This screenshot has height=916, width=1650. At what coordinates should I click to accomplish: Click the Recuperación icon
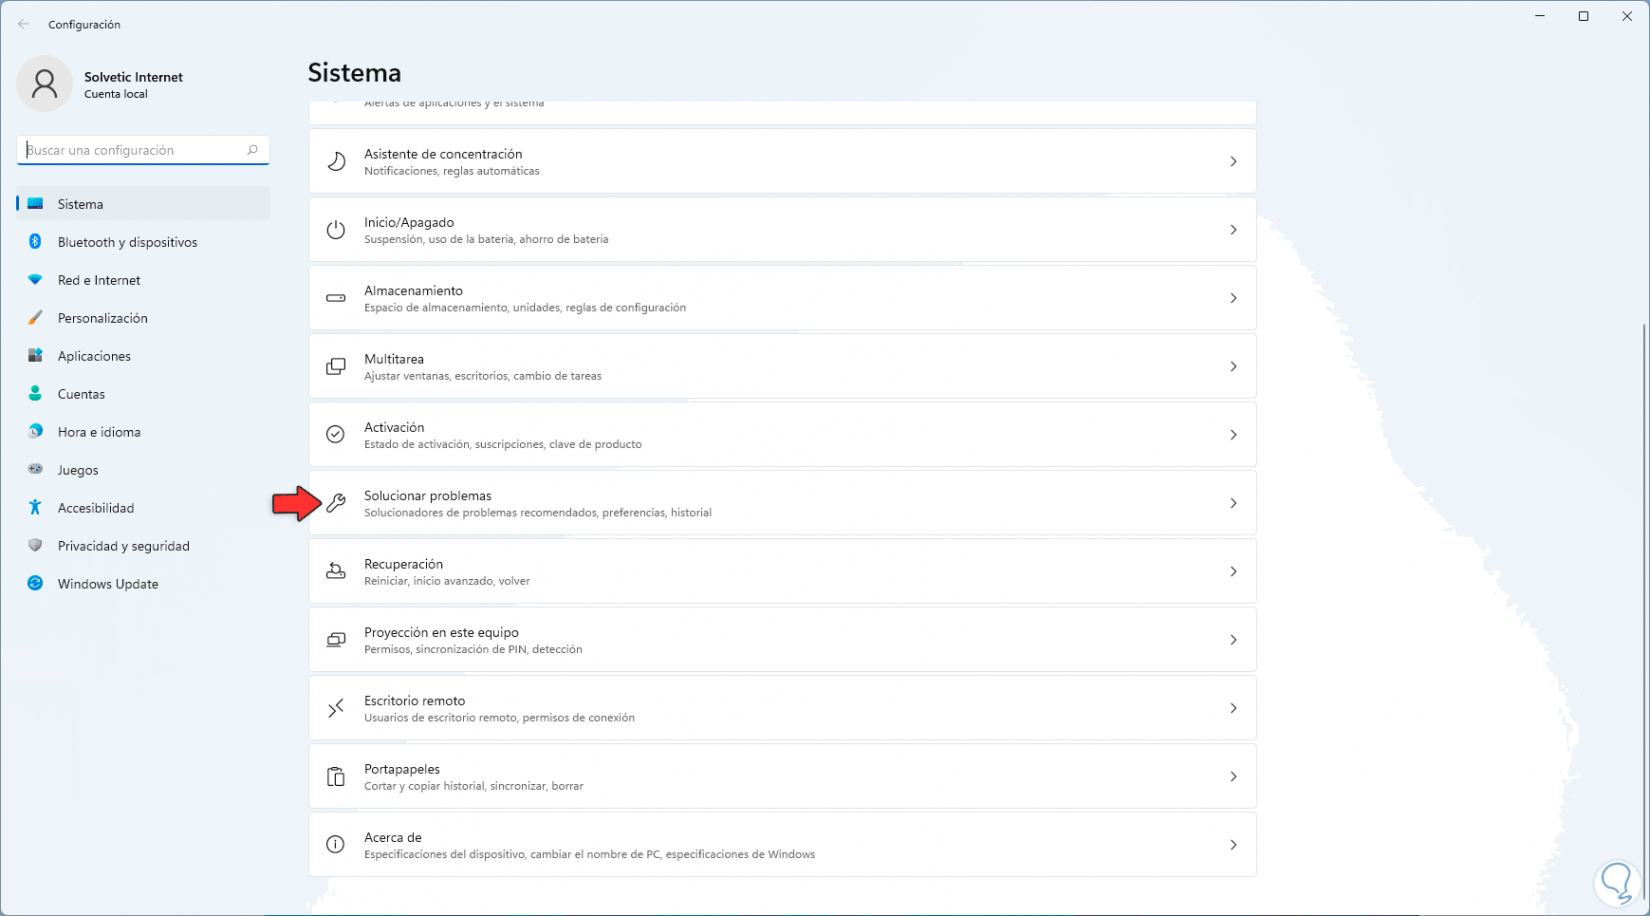(336, 572)
